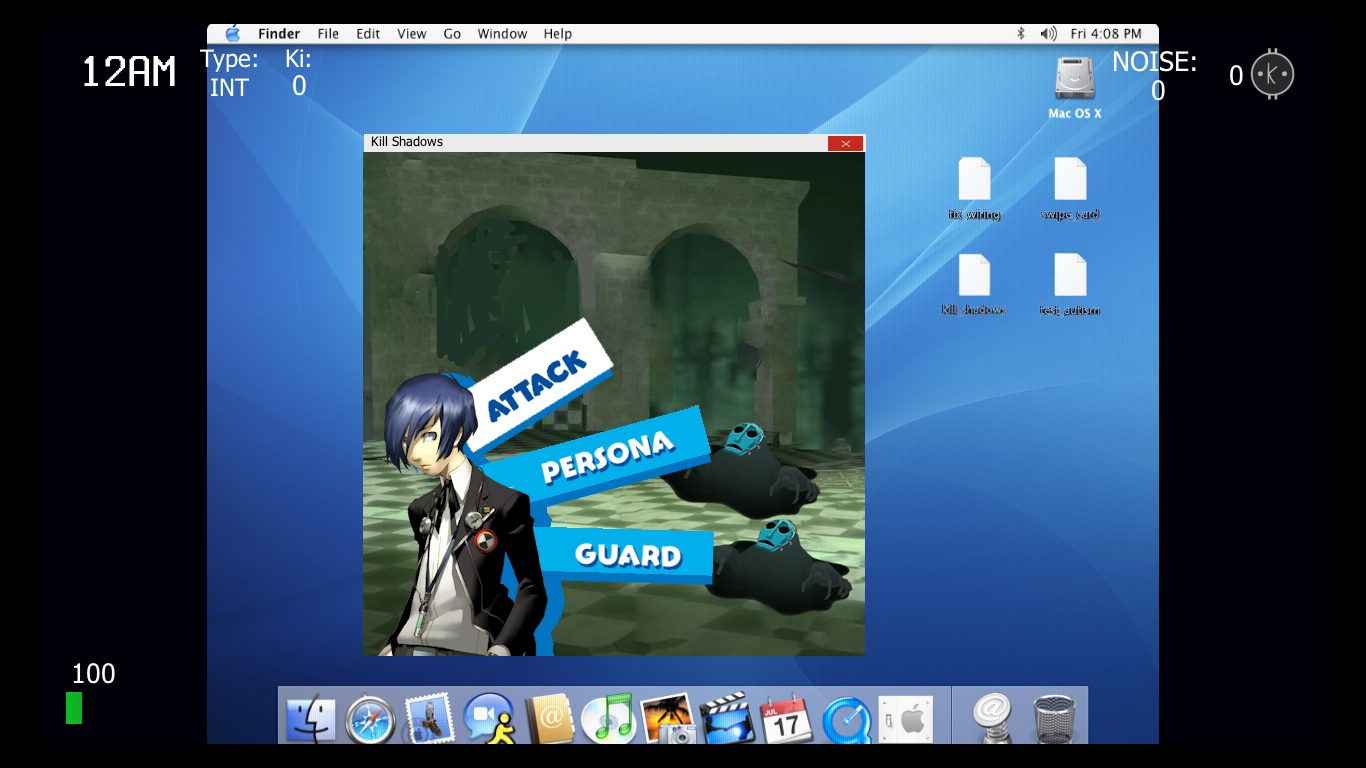The image size is (1366, 768).
Task: Click the 12AM time display
Action: [128, 72]
